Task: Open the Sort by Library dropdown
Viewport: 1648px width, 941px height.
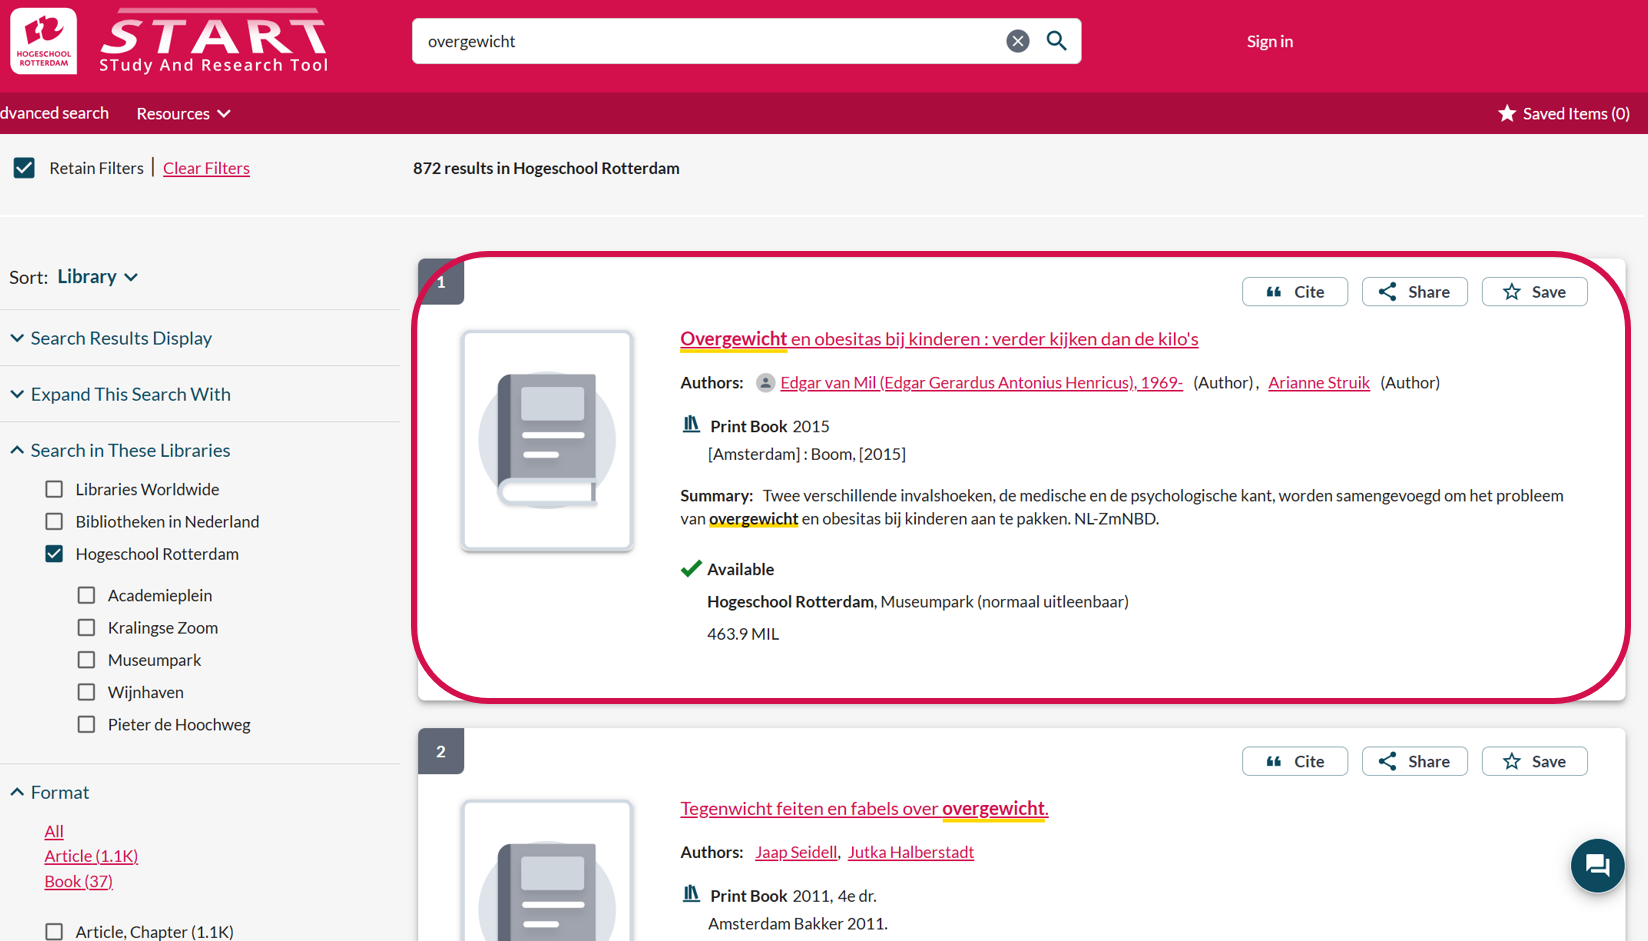Action: click(97, 277)
